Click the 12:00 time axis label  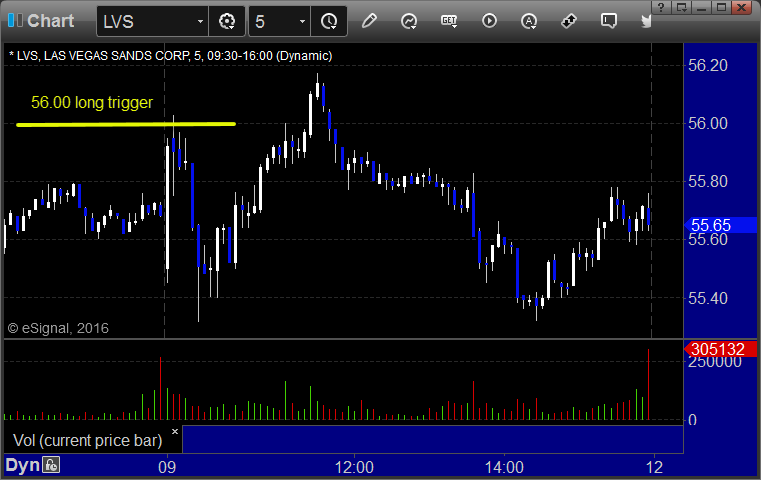tap(354, 467)
